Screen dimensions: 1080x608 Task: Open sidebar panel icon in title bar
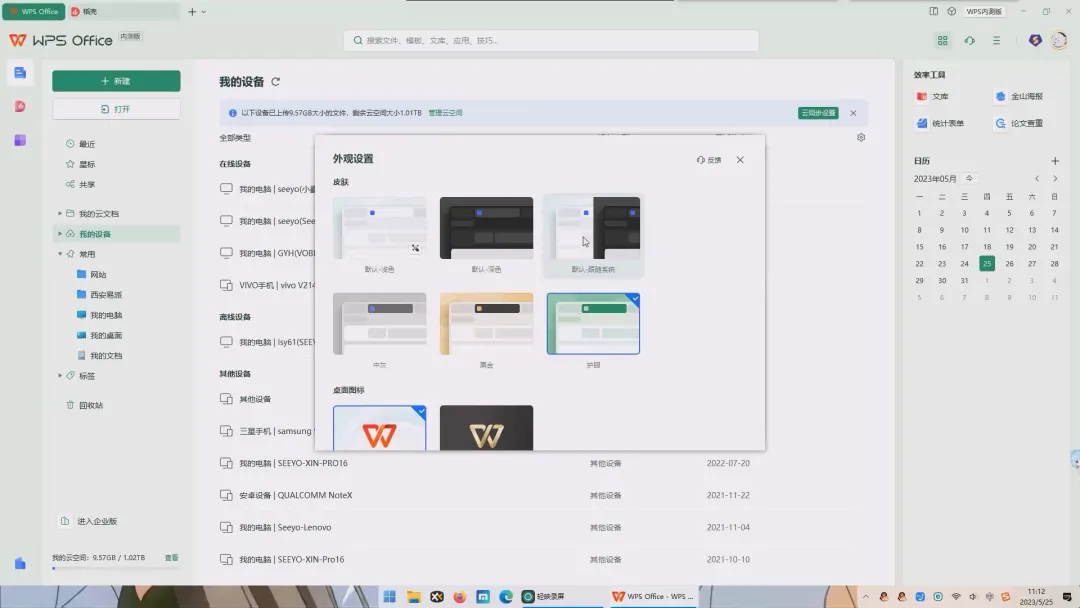(x=933, y=11)
